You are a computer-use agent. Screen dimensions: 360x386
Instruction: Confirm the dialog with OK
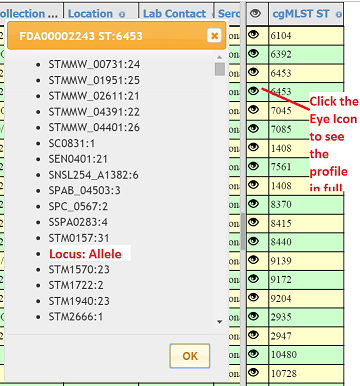coord(190,356)
